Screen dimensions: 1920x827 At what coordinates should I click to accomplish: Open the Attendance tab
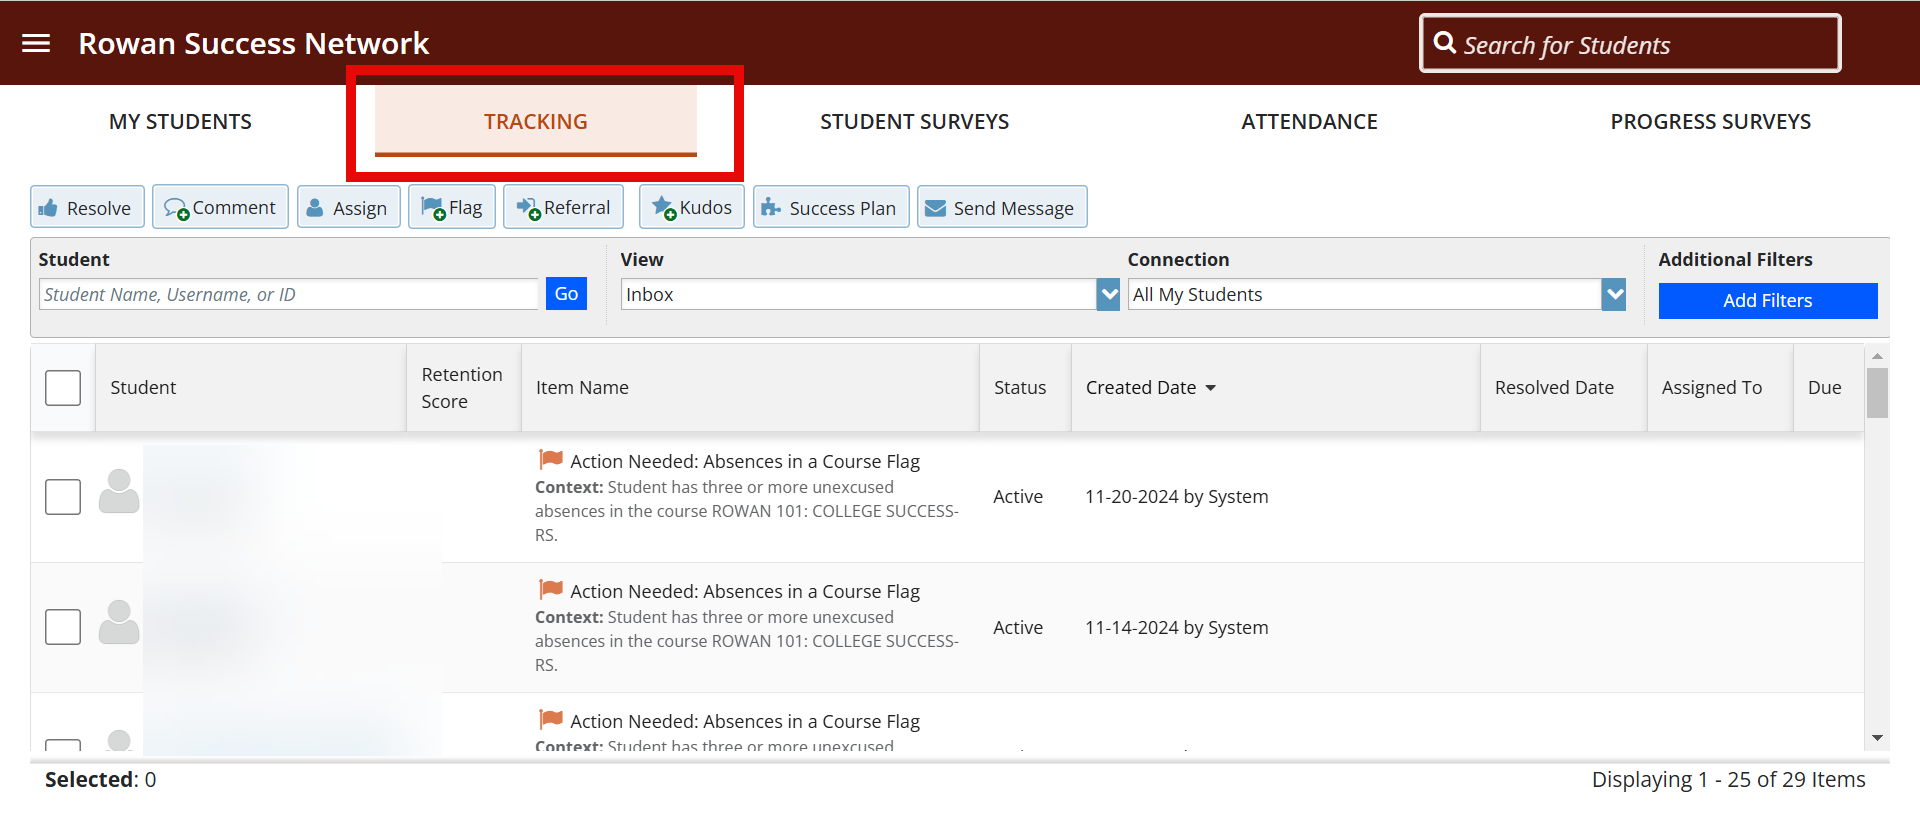point(1309,122)
